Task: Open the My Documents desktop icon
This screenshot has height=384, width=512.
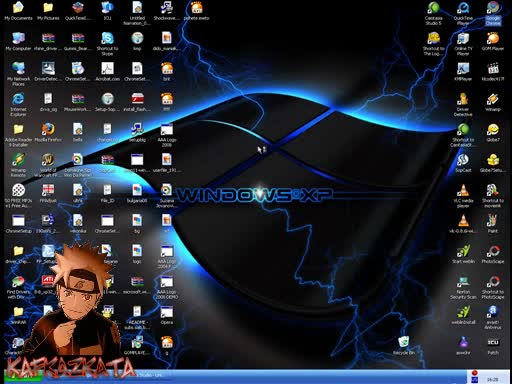Action: pos(18,11)
